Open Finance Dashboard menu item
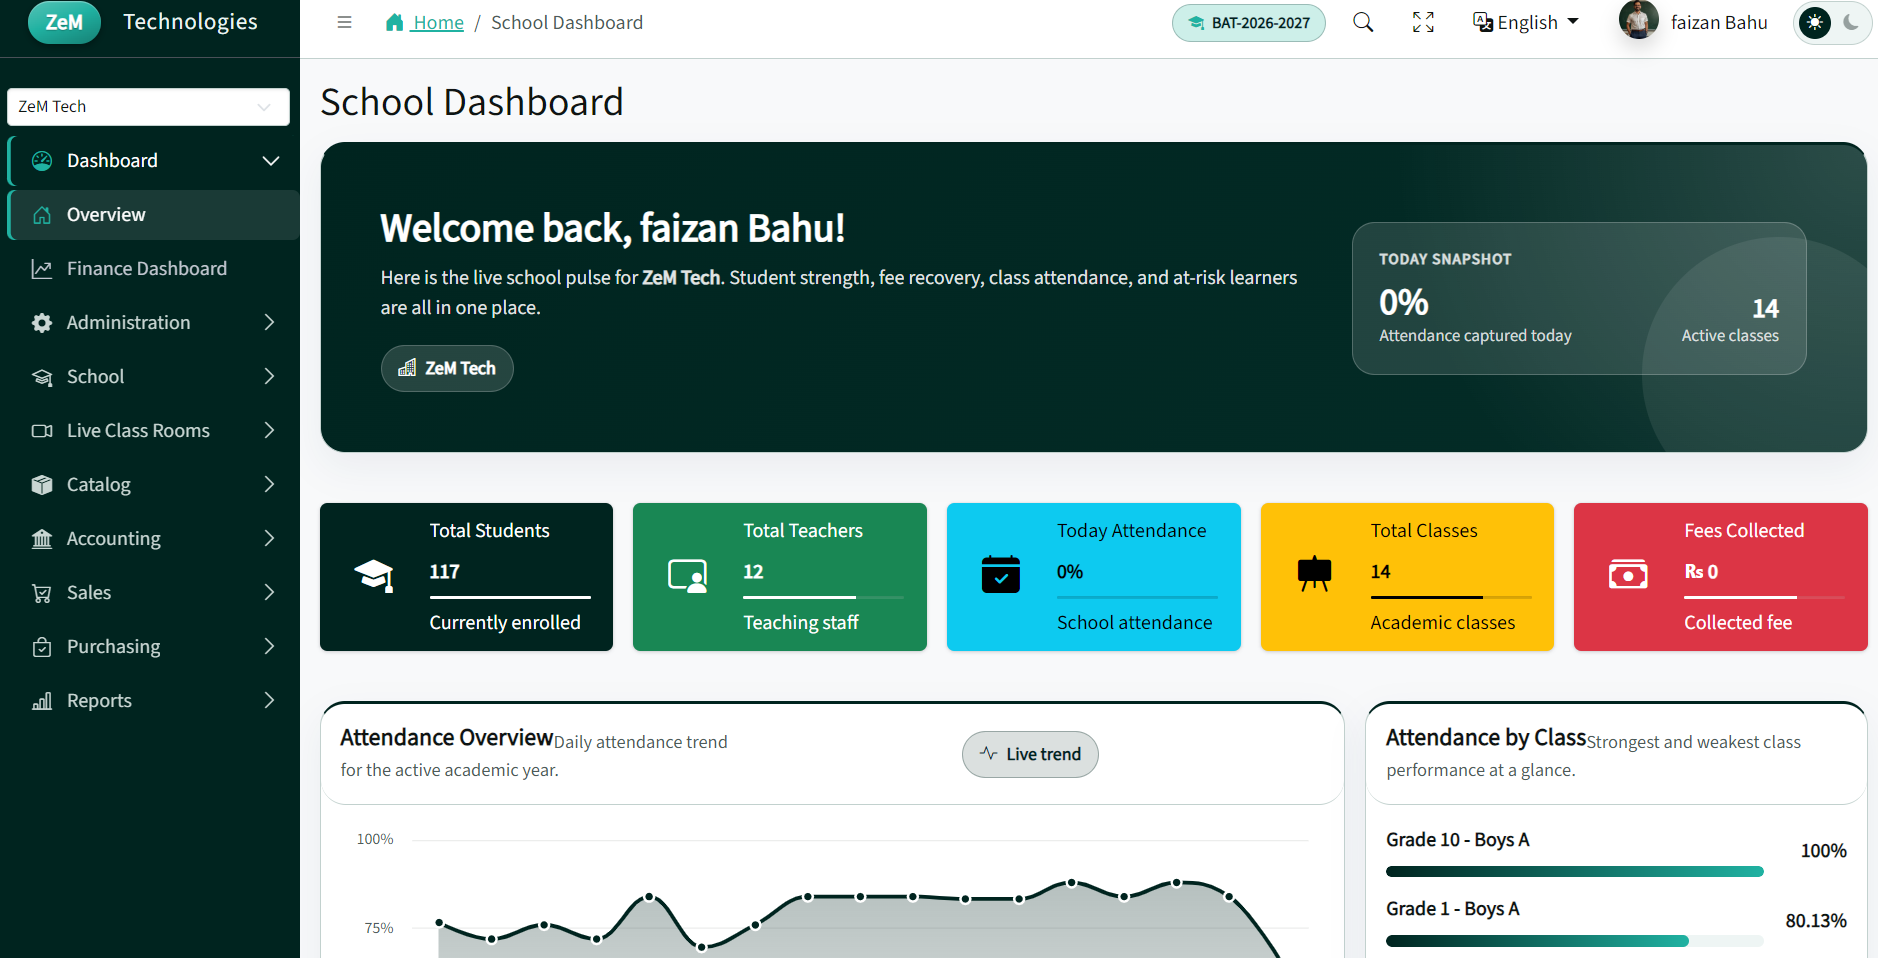Viewport: 1878px width, 958px height. click(x=153, y=269)
